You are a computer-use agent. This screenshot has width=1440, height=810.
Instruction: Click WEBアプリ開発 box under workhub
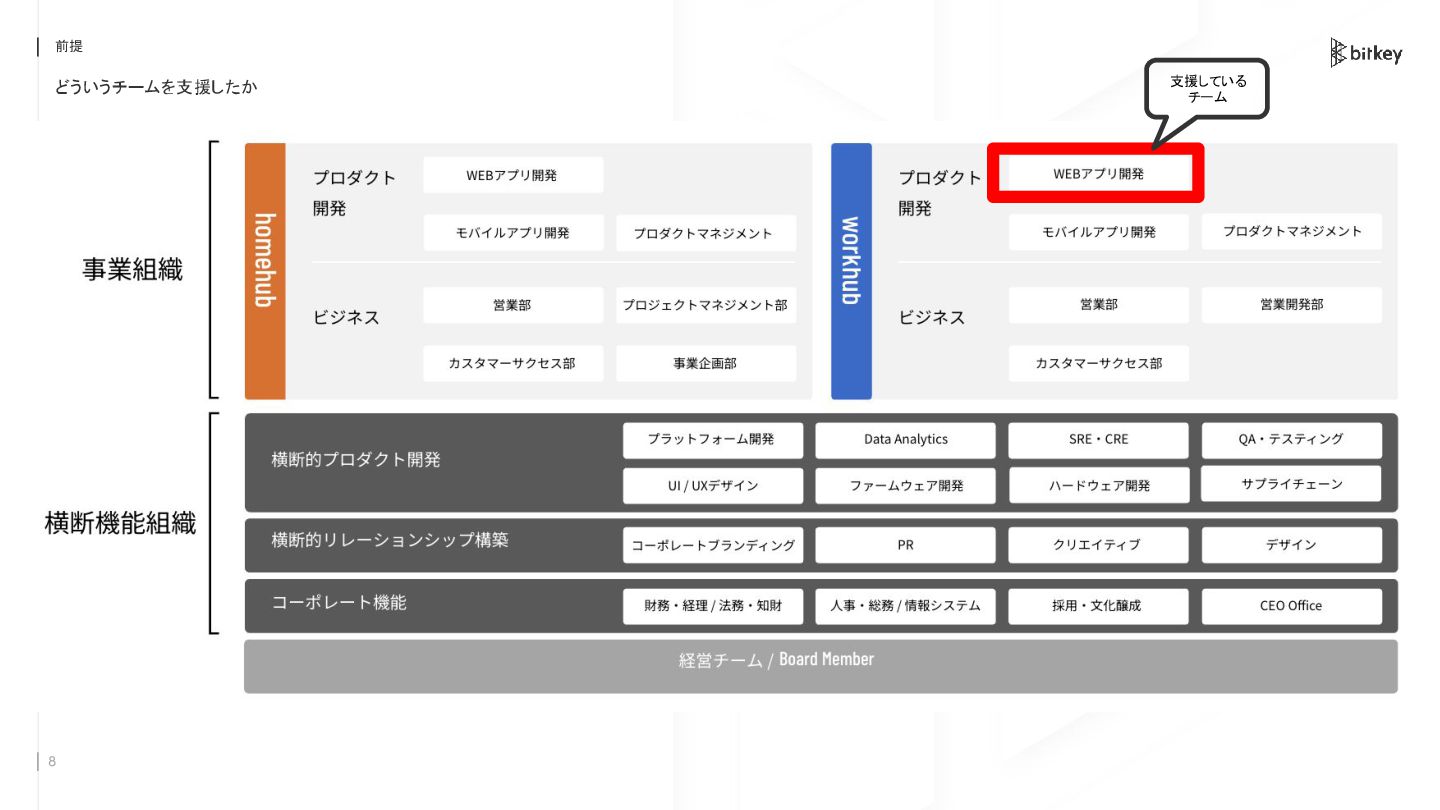click(1098, 173)
